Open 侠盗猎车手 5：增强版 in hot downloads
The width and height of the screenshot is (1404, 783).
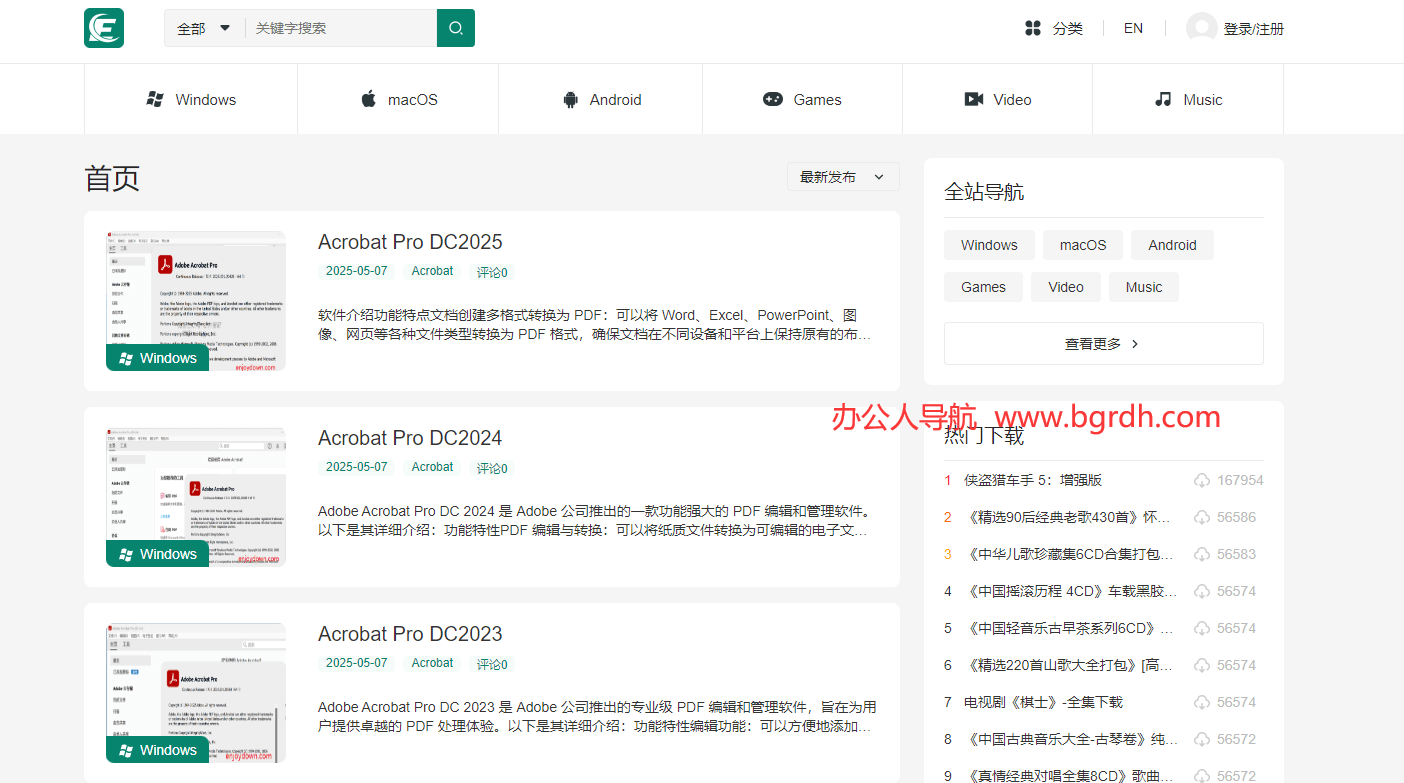coord(1033,480)
